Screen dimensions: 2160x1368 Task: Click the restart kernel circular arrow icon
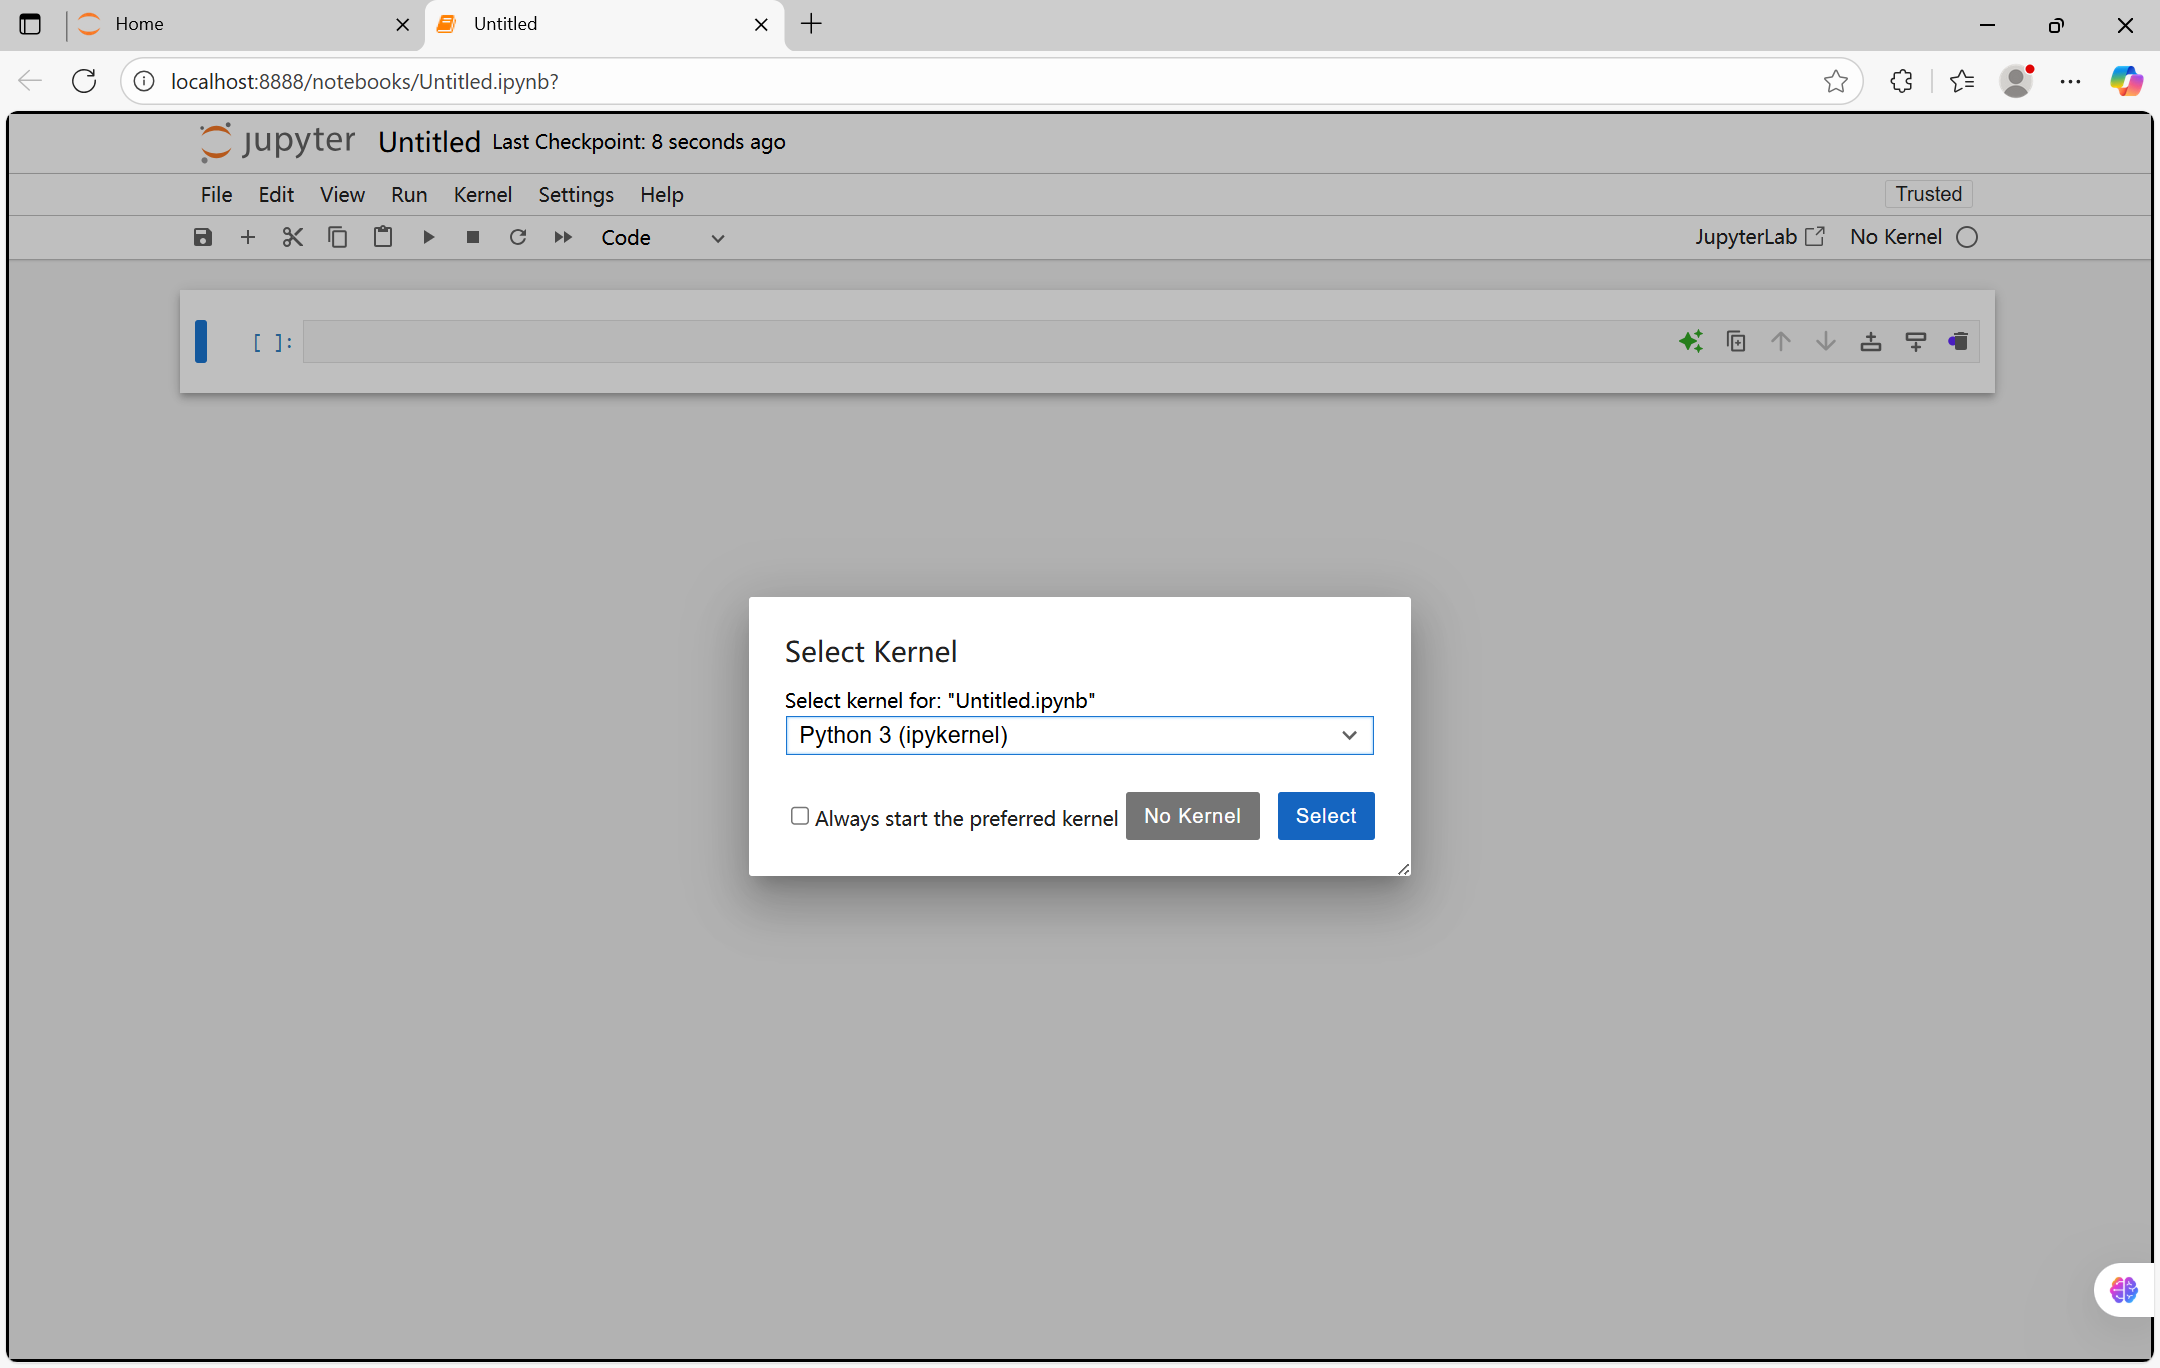(517, 237)
